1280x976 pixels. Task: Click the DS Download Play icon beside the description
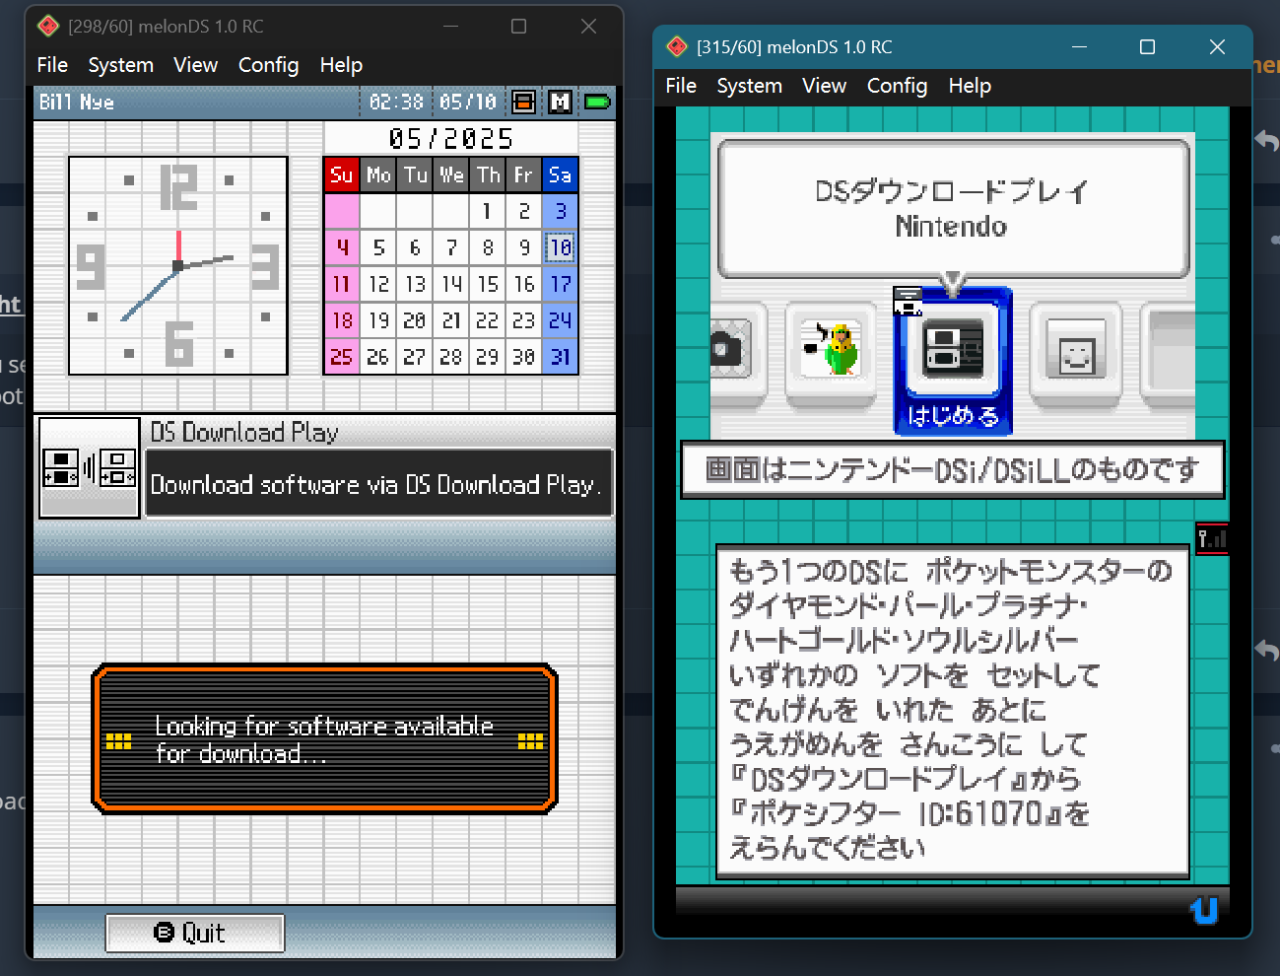pos(89,468)
